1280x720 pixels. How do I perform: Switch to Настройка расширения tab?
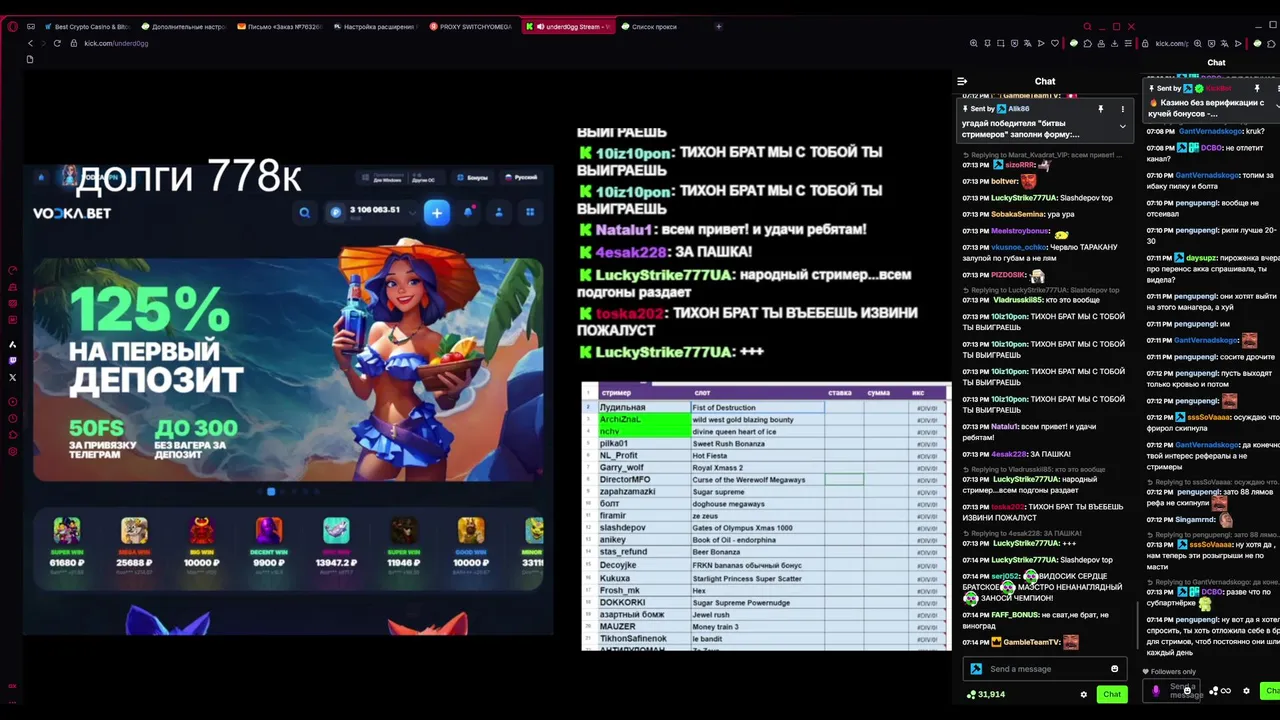tap(375, 27)
